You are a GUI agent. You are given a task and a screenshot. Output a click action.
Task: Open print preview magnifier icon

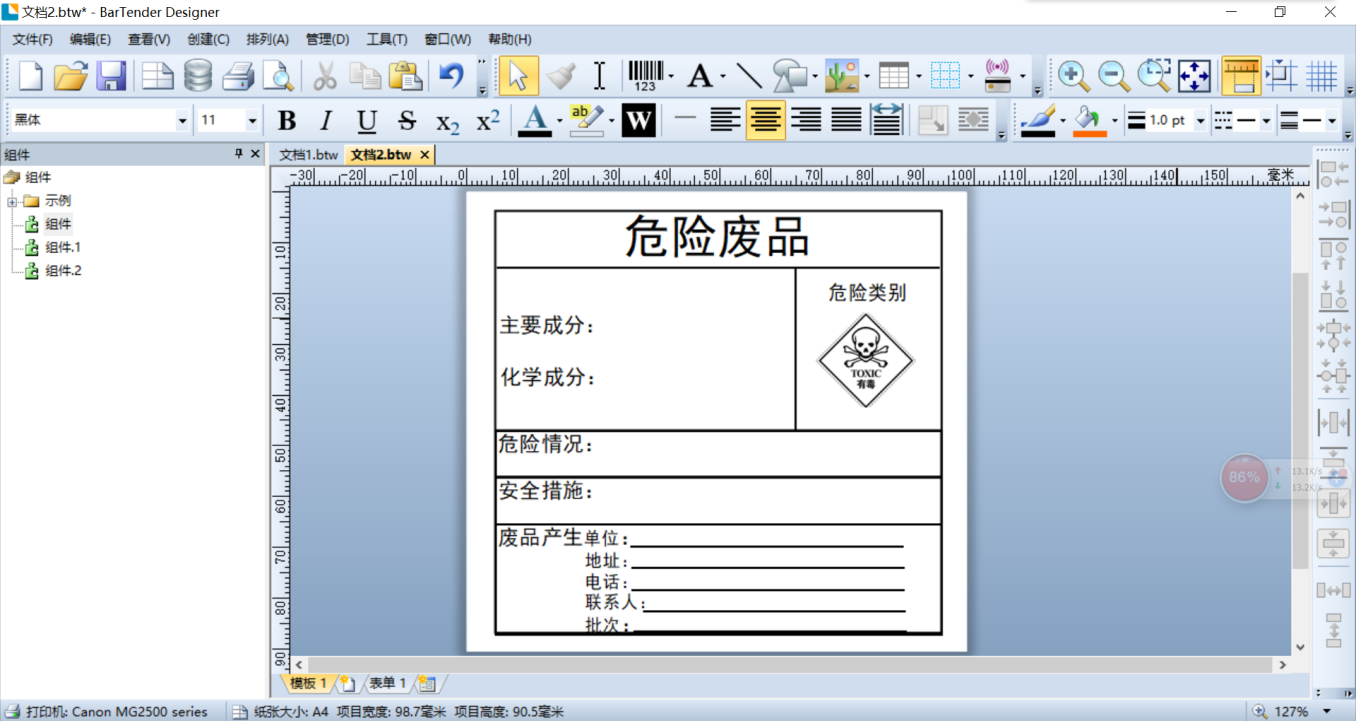[x=277, y=76]
